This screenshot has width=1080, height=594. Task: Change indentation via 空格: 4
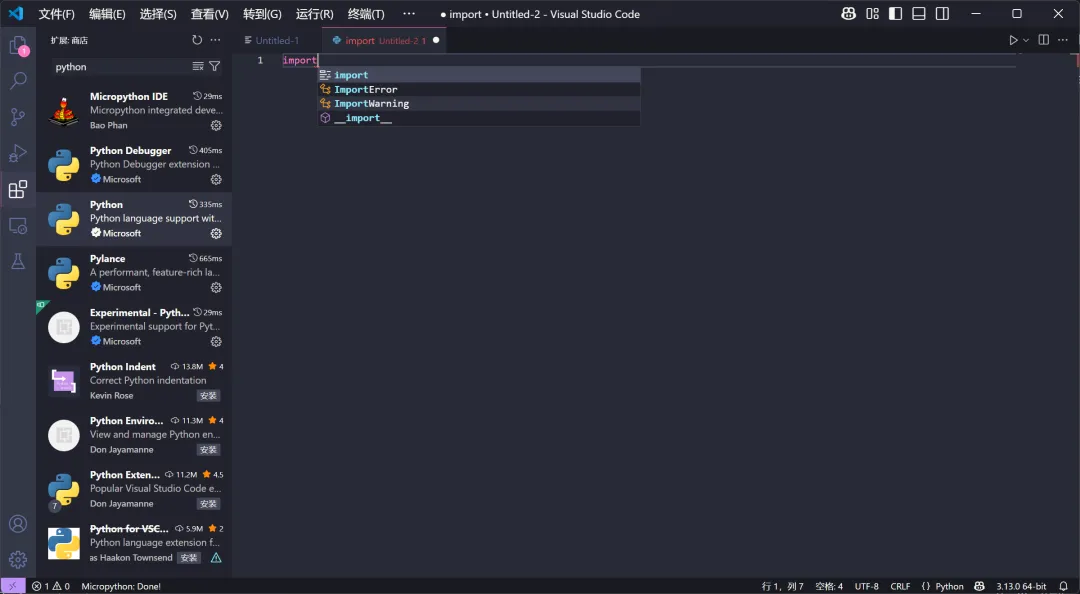pos(829,586)
